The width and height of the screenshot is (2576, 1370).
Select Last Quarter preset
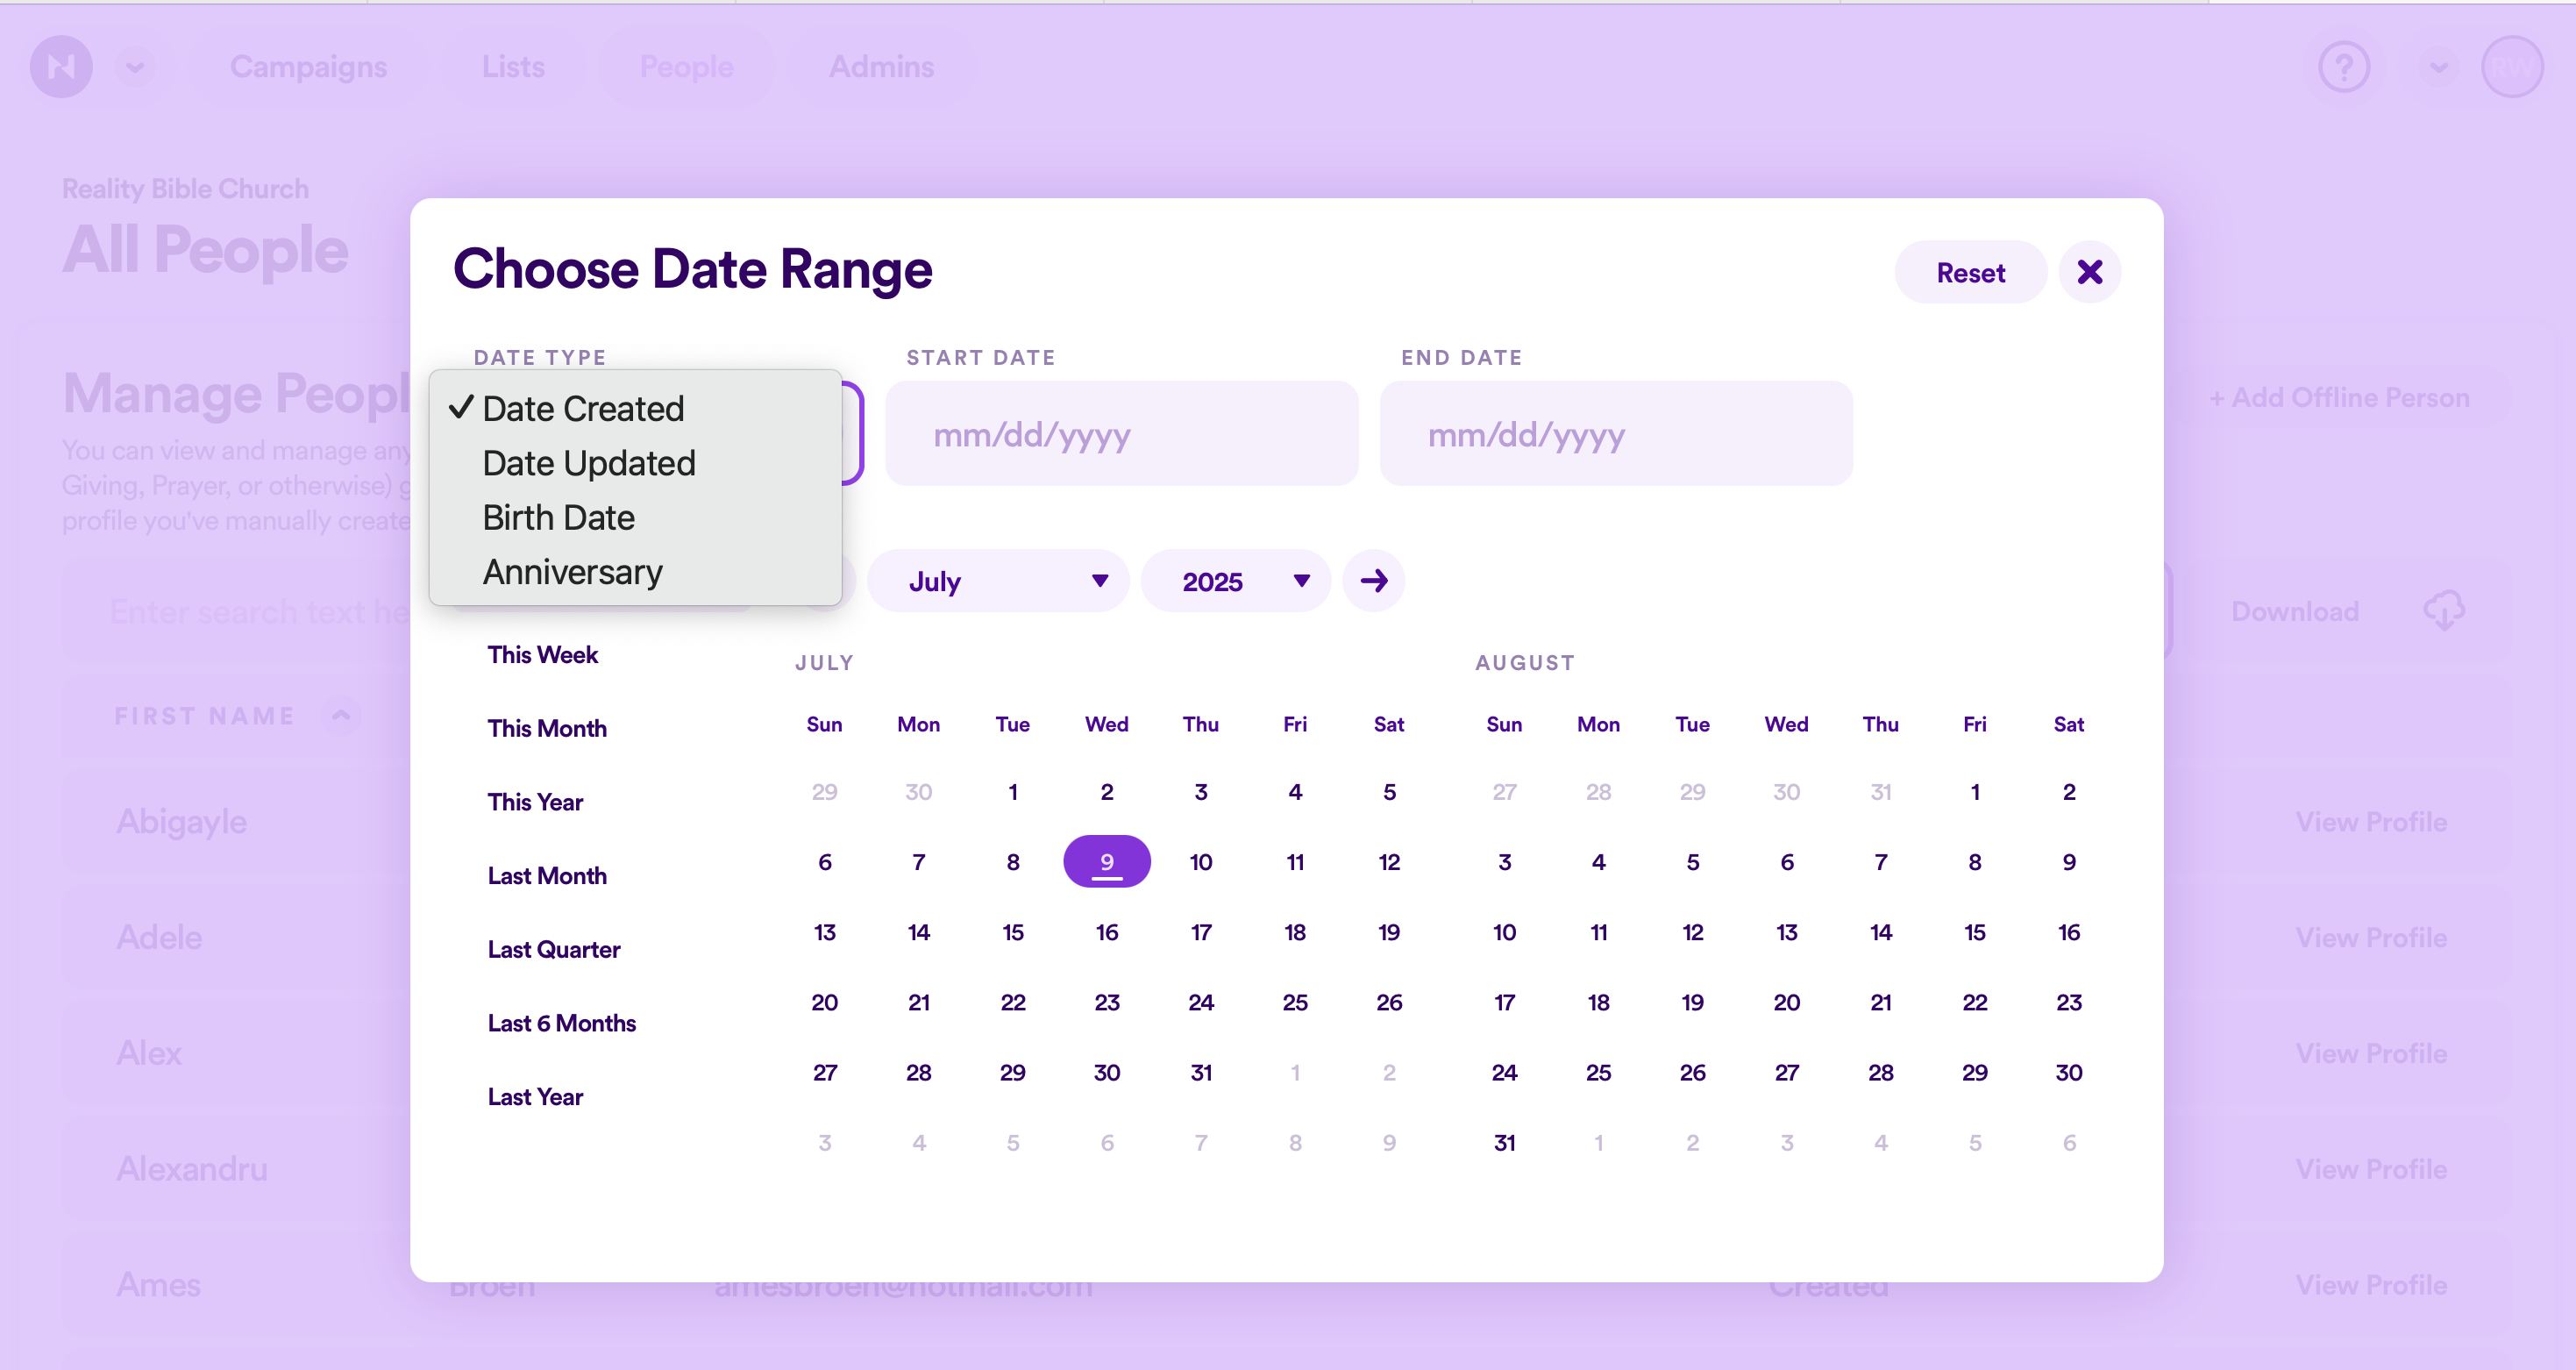553,949
